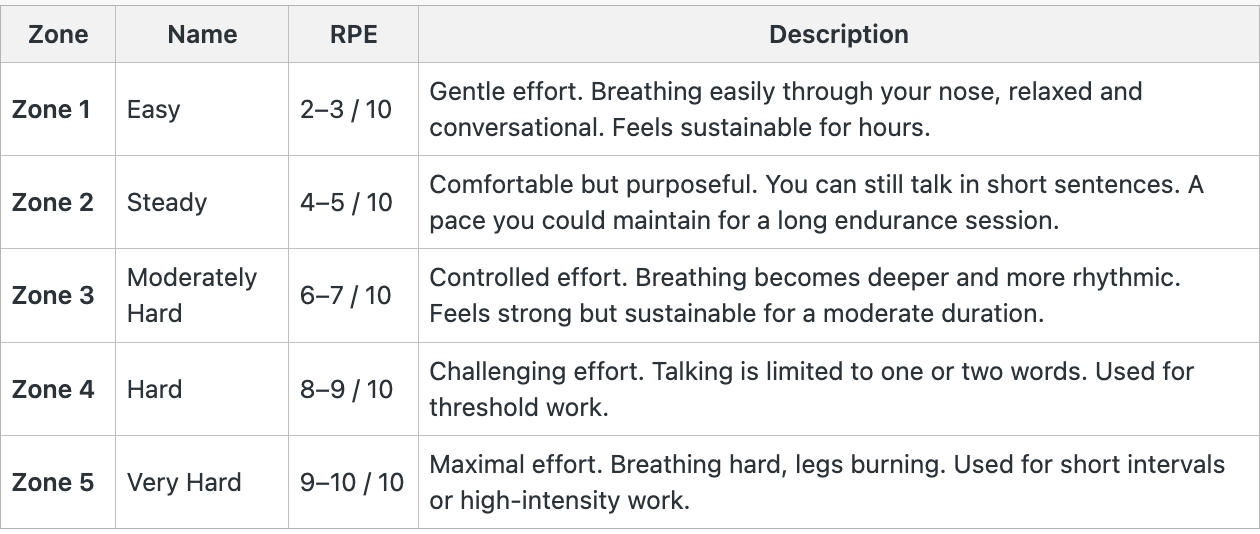Click the Moderately Hard name cell
This screenshot has width=1260, height=534.
point(191,296)
